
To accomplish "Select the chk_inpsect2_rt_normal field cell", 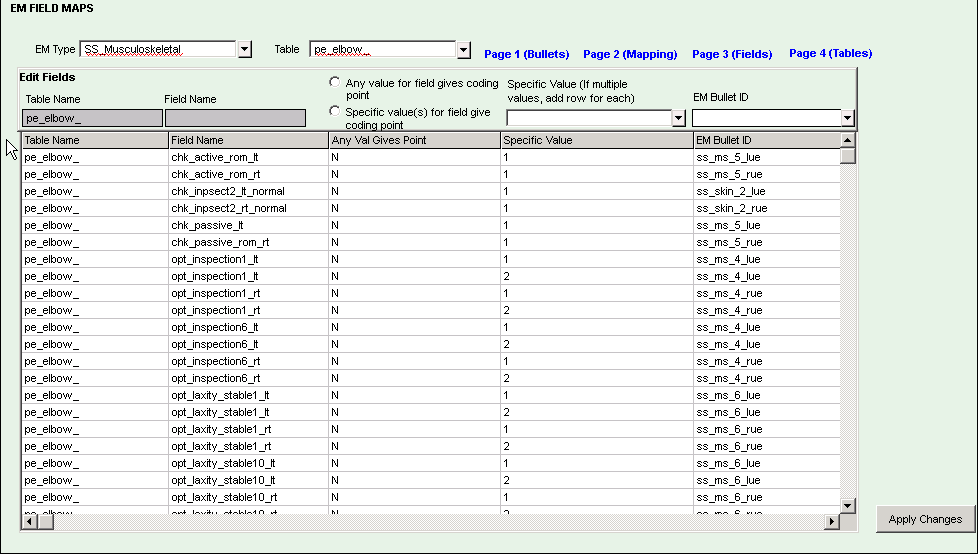I will click(248, 208).
